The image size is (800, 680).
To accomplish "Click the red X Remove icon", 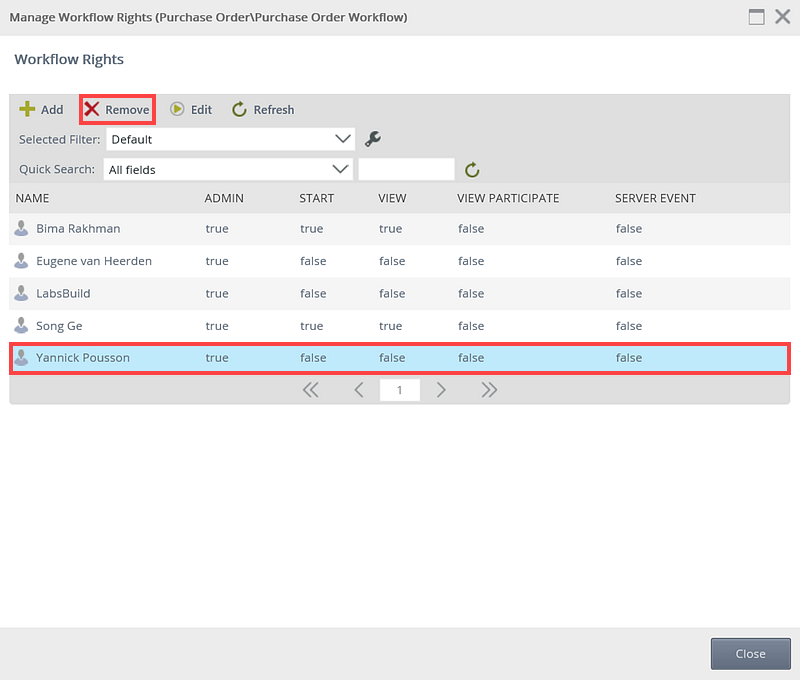I will tap(92, 109).
